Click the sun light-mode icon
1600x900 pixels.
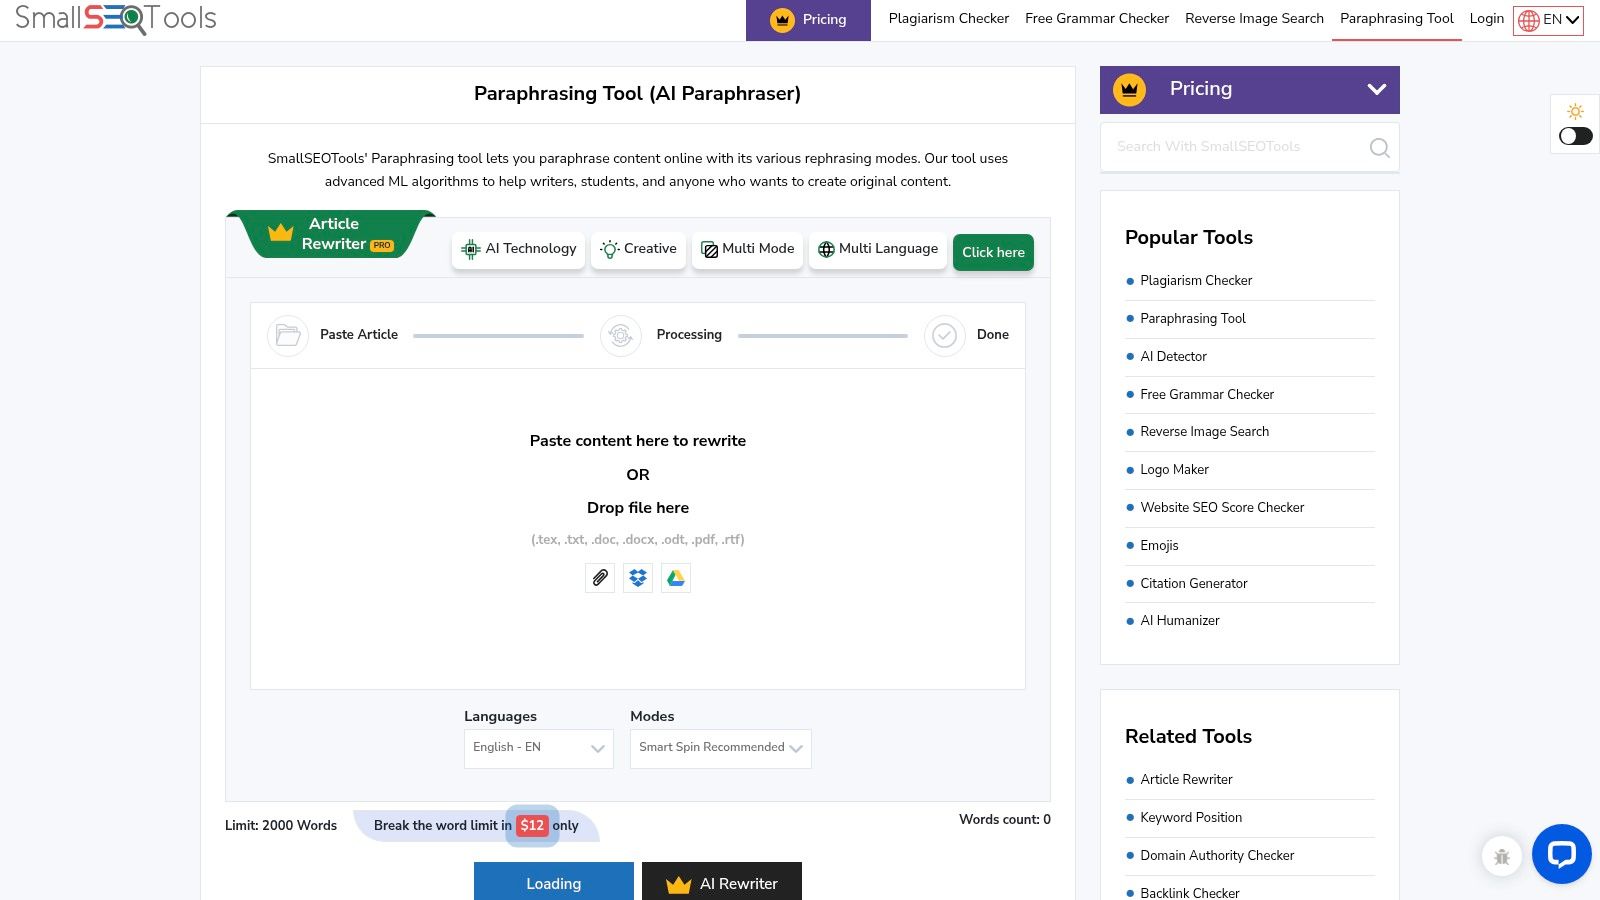[1575, 111]
